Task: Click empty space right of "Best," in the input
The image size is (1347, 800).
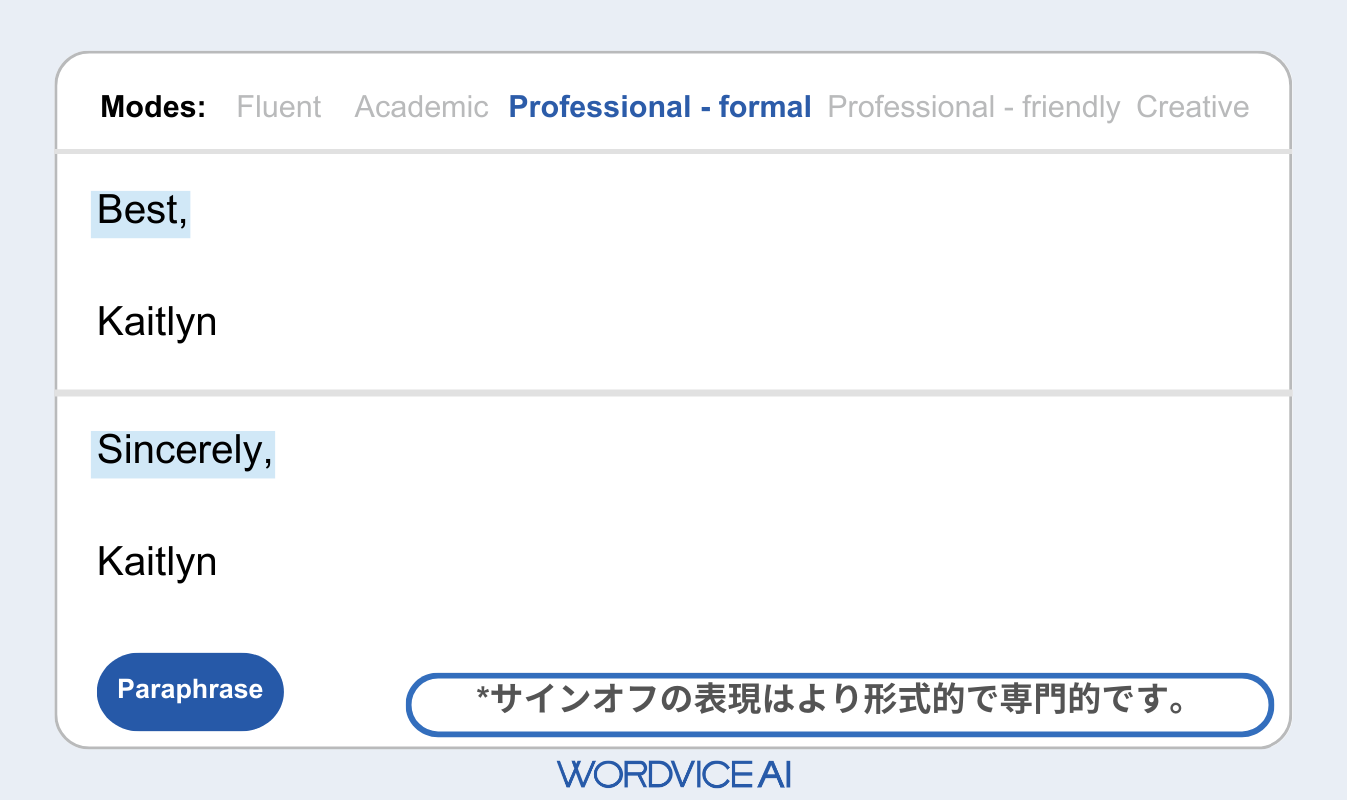Action: point(700,213)
